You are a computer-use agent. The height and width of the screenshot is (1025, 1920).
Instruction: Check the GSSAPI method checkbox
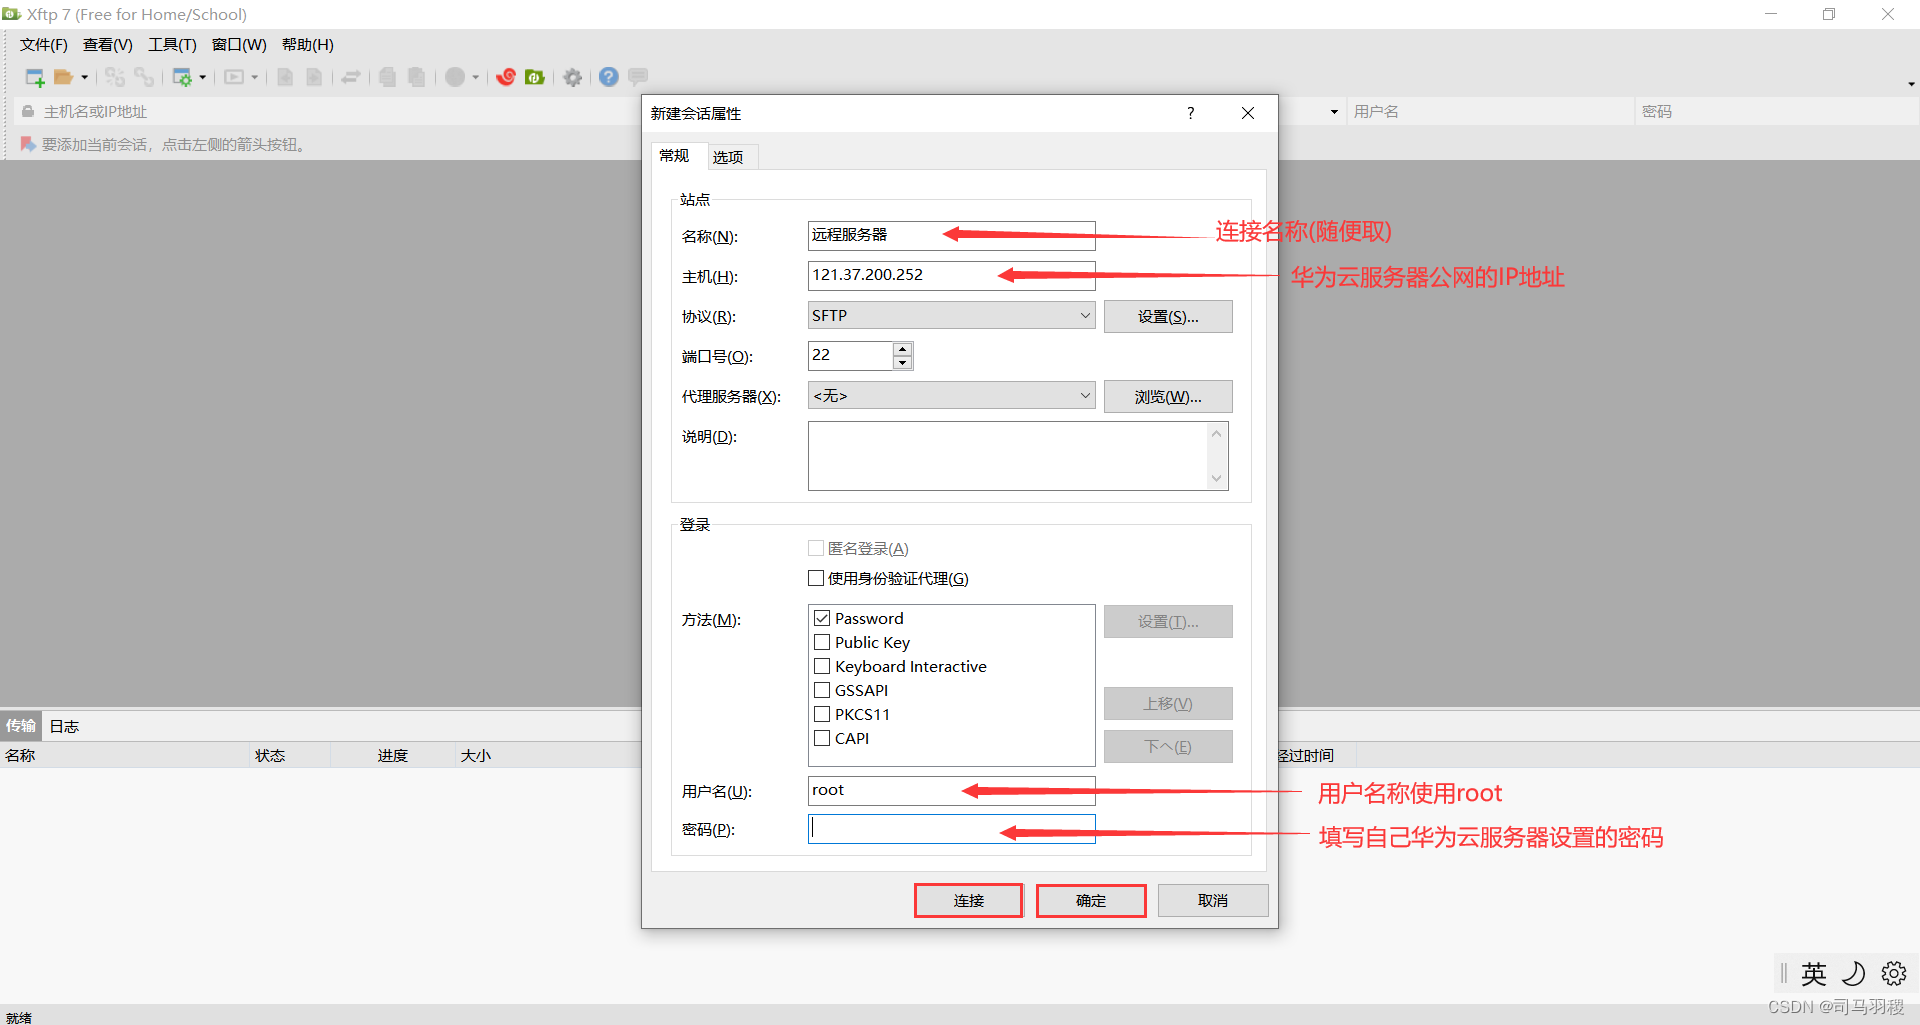(x=822, y=690)
